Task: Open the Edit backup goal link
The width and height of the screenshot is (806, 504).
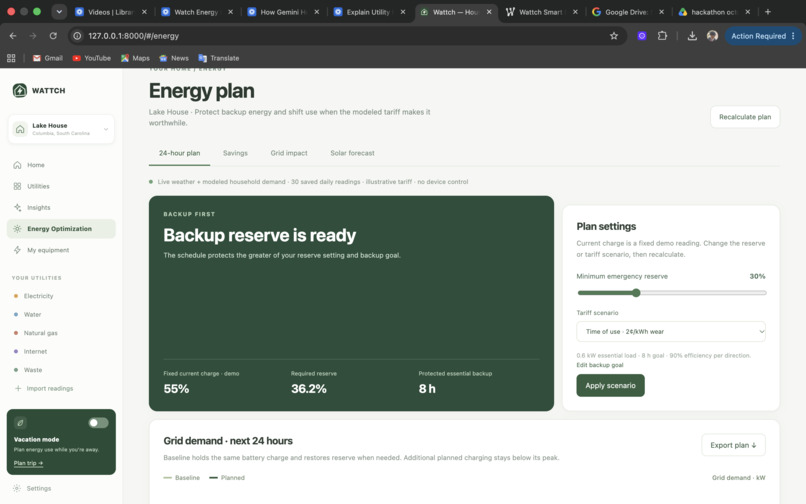Action: [x=600, y=365]
